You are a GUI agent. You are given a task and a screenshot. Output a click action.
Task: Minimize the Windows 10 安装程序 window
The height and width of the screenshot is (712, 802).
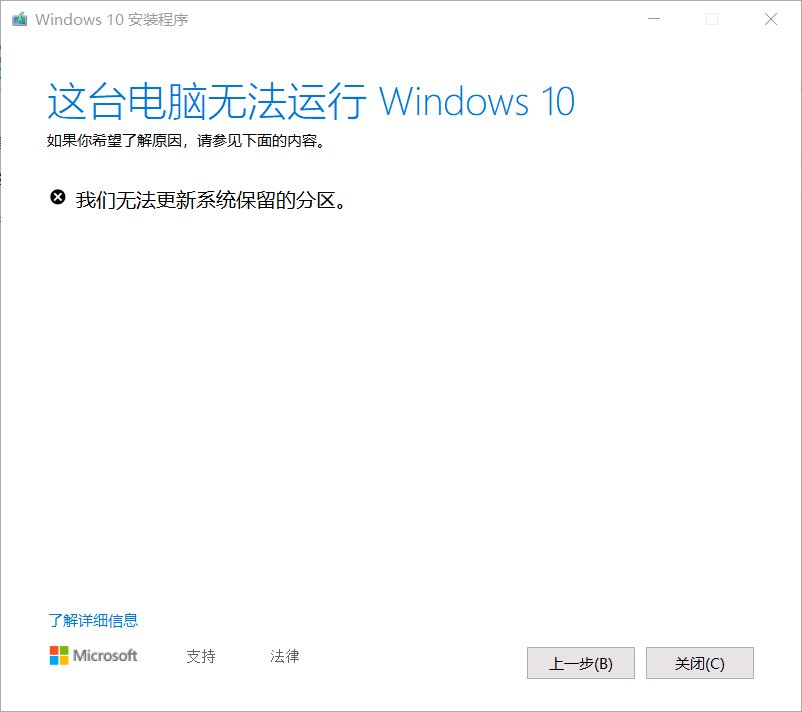pos(654,19)
